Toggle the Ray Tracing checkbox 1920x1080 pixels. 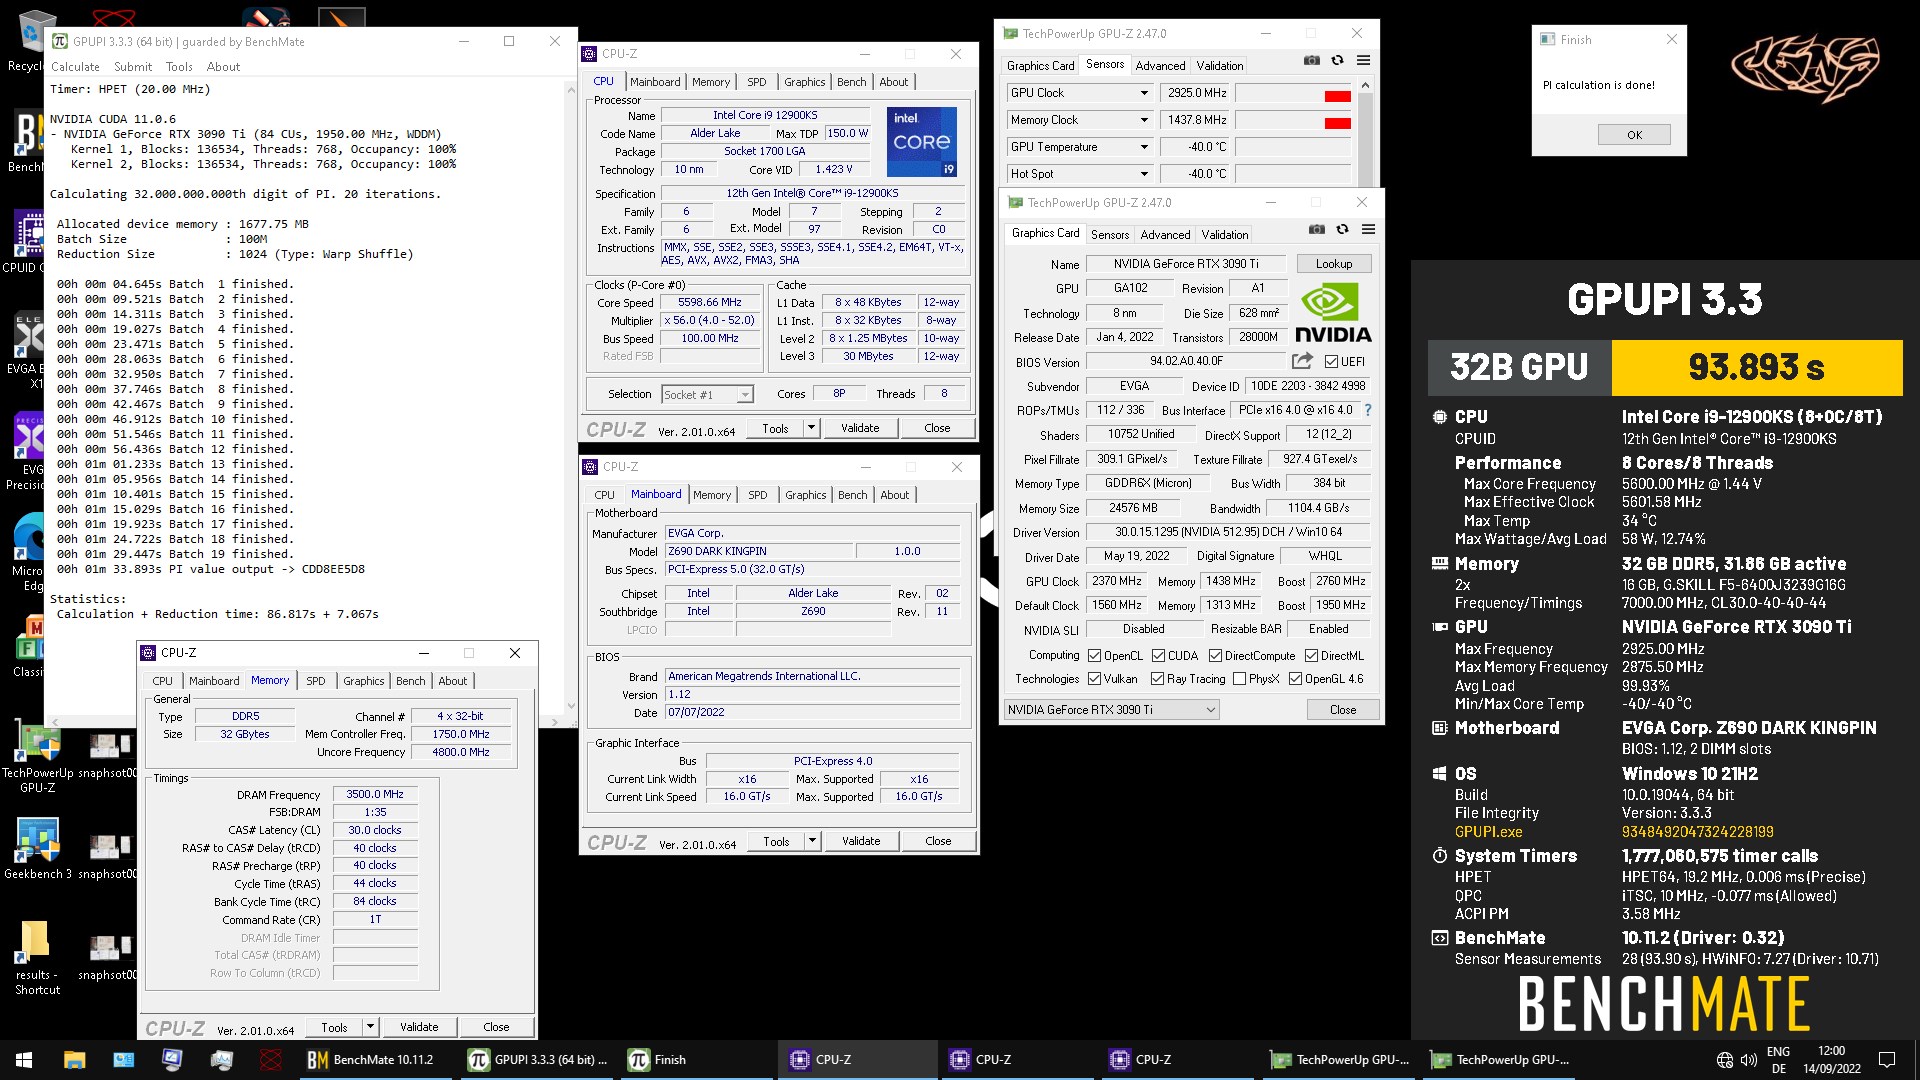click(x=1157, y=679)
